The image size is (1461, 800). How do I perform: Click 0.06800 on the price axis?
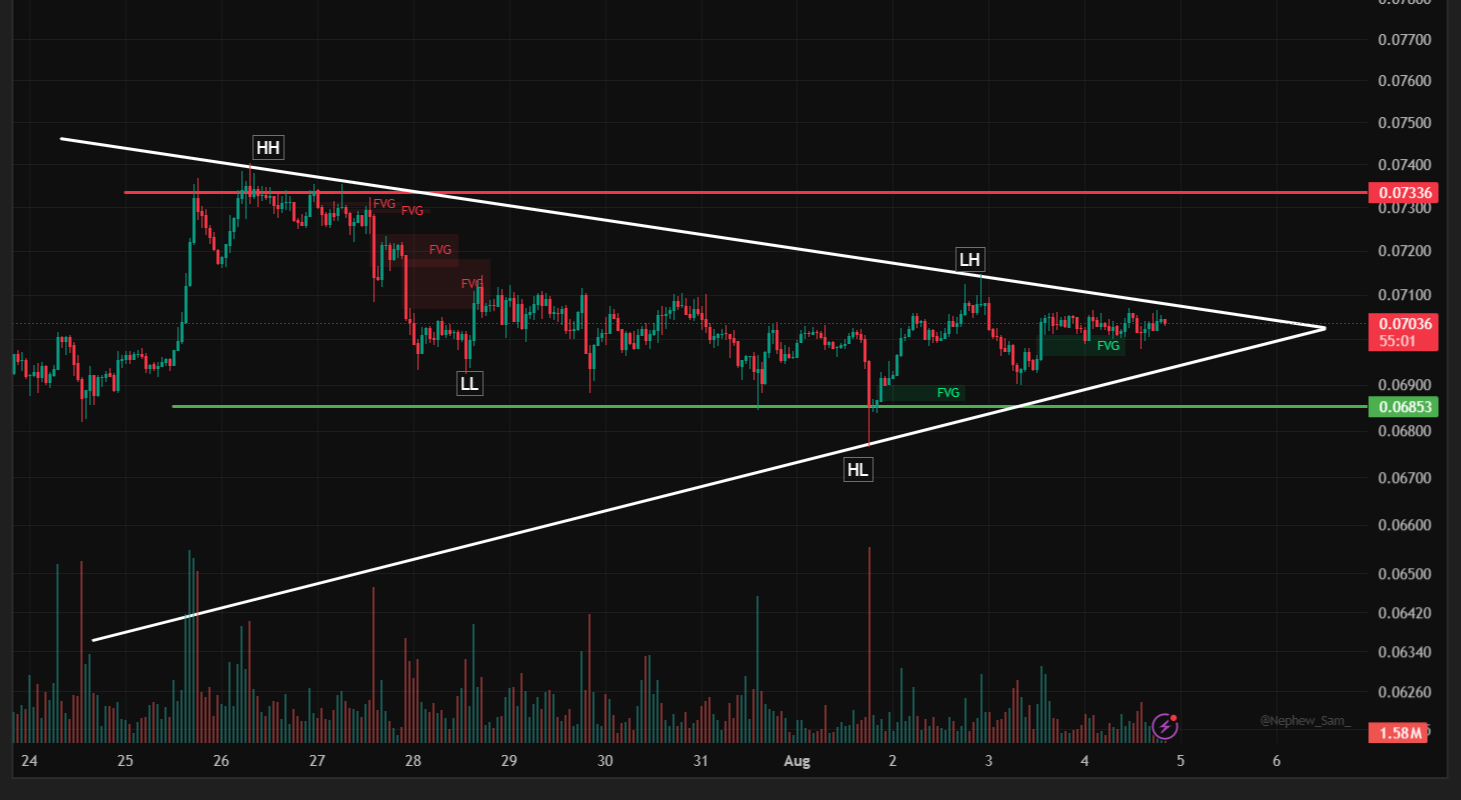1405,431
